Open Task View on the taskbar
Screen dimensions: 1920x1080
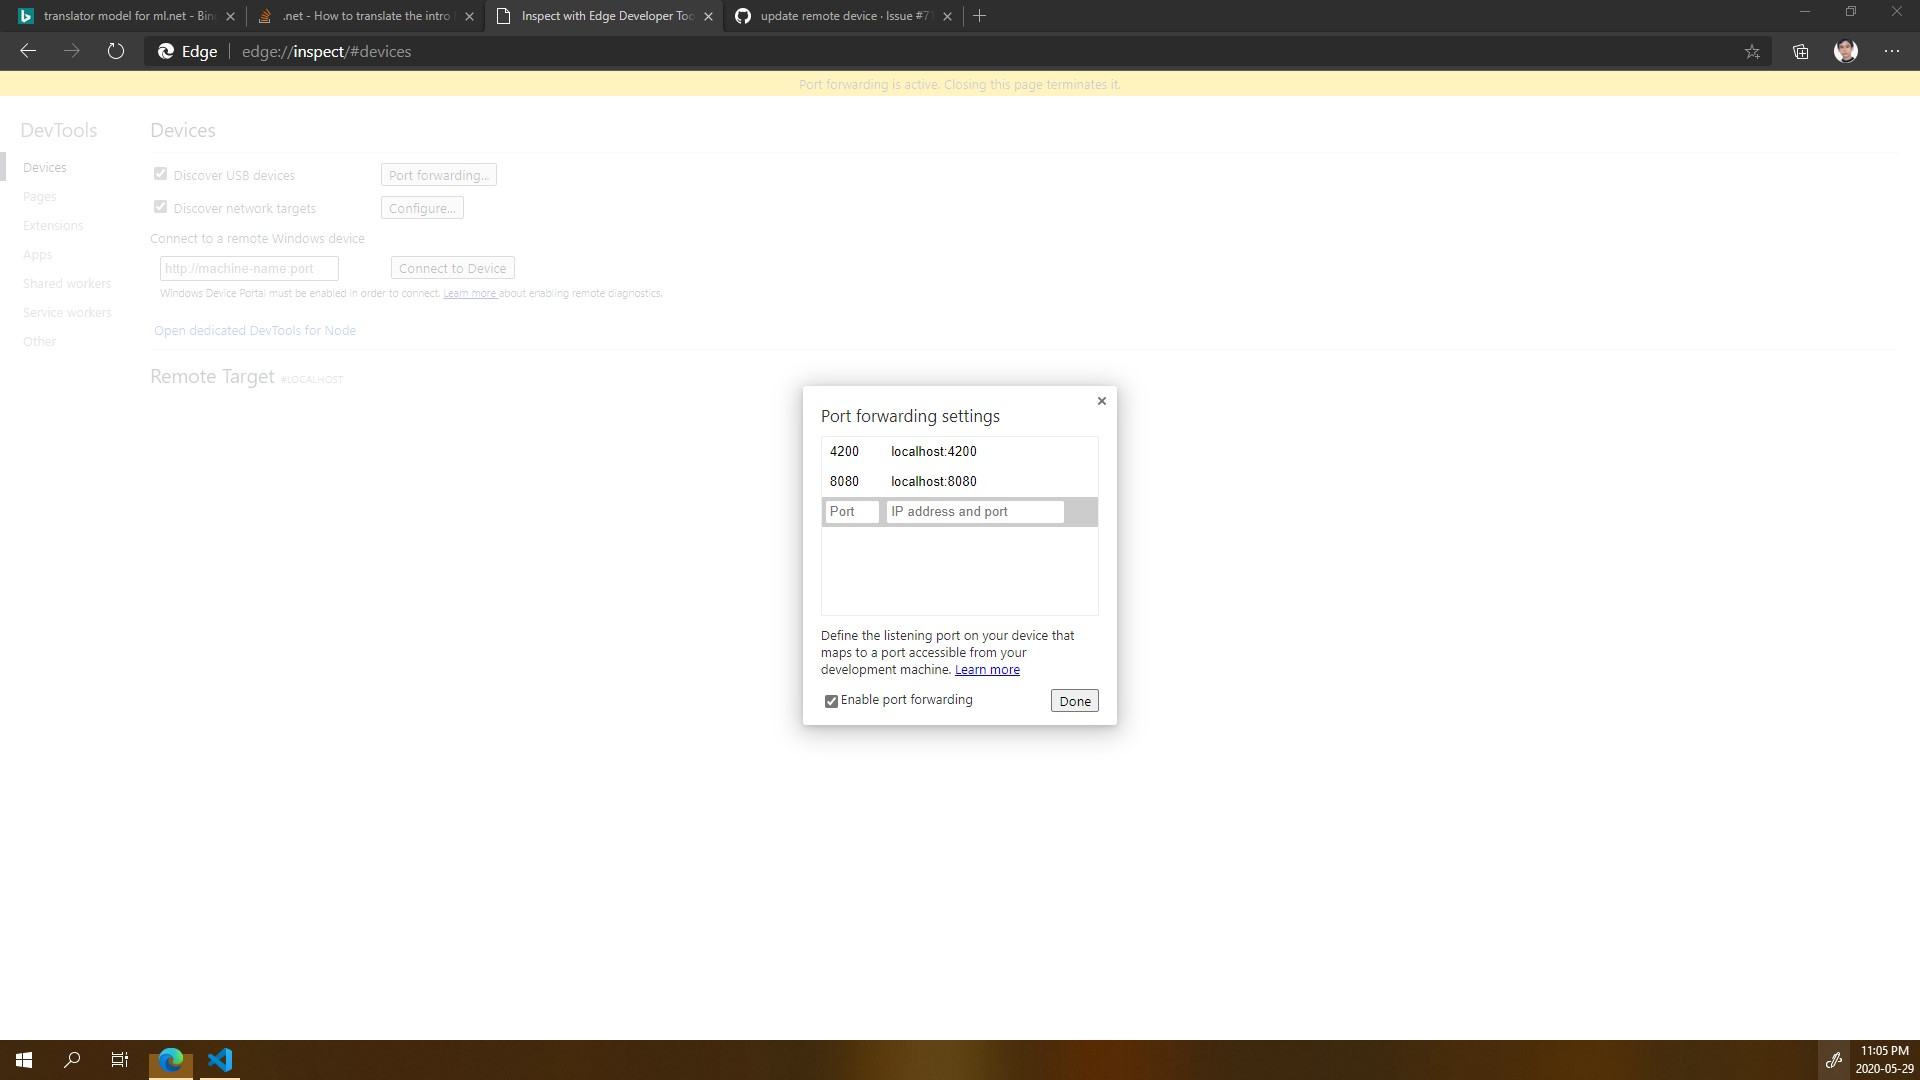tap(119, 1060)
